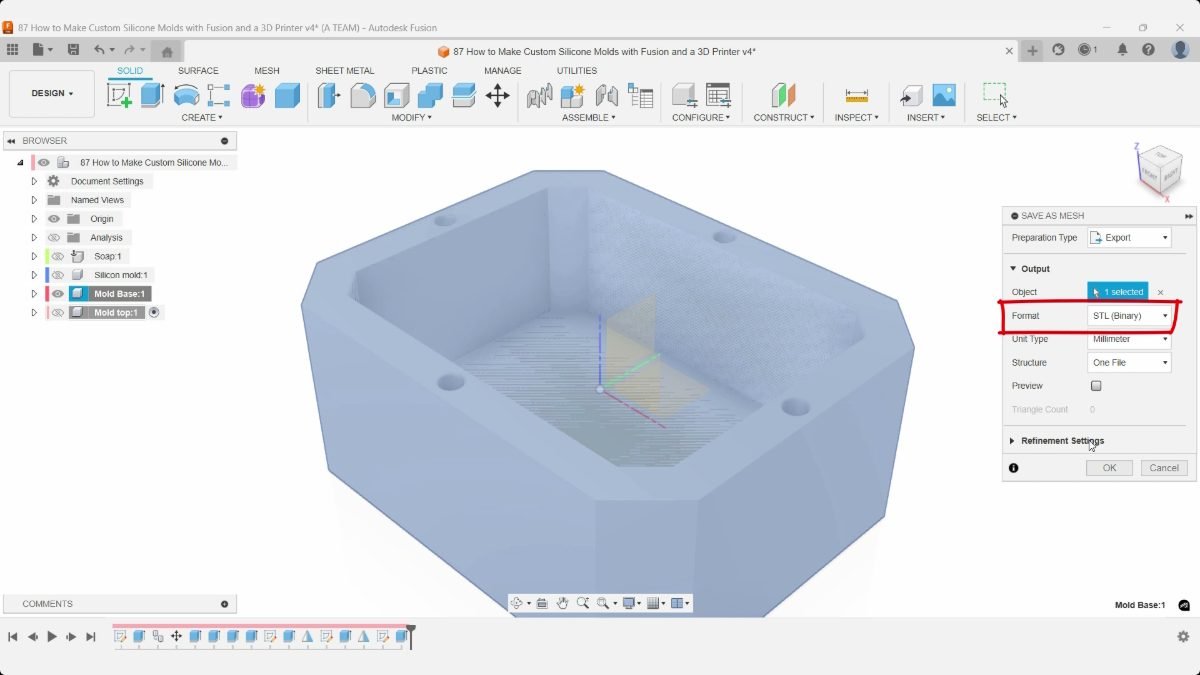
Task: Open the Preparation Type Export dropdown
Action: [x=1129, y=238]
